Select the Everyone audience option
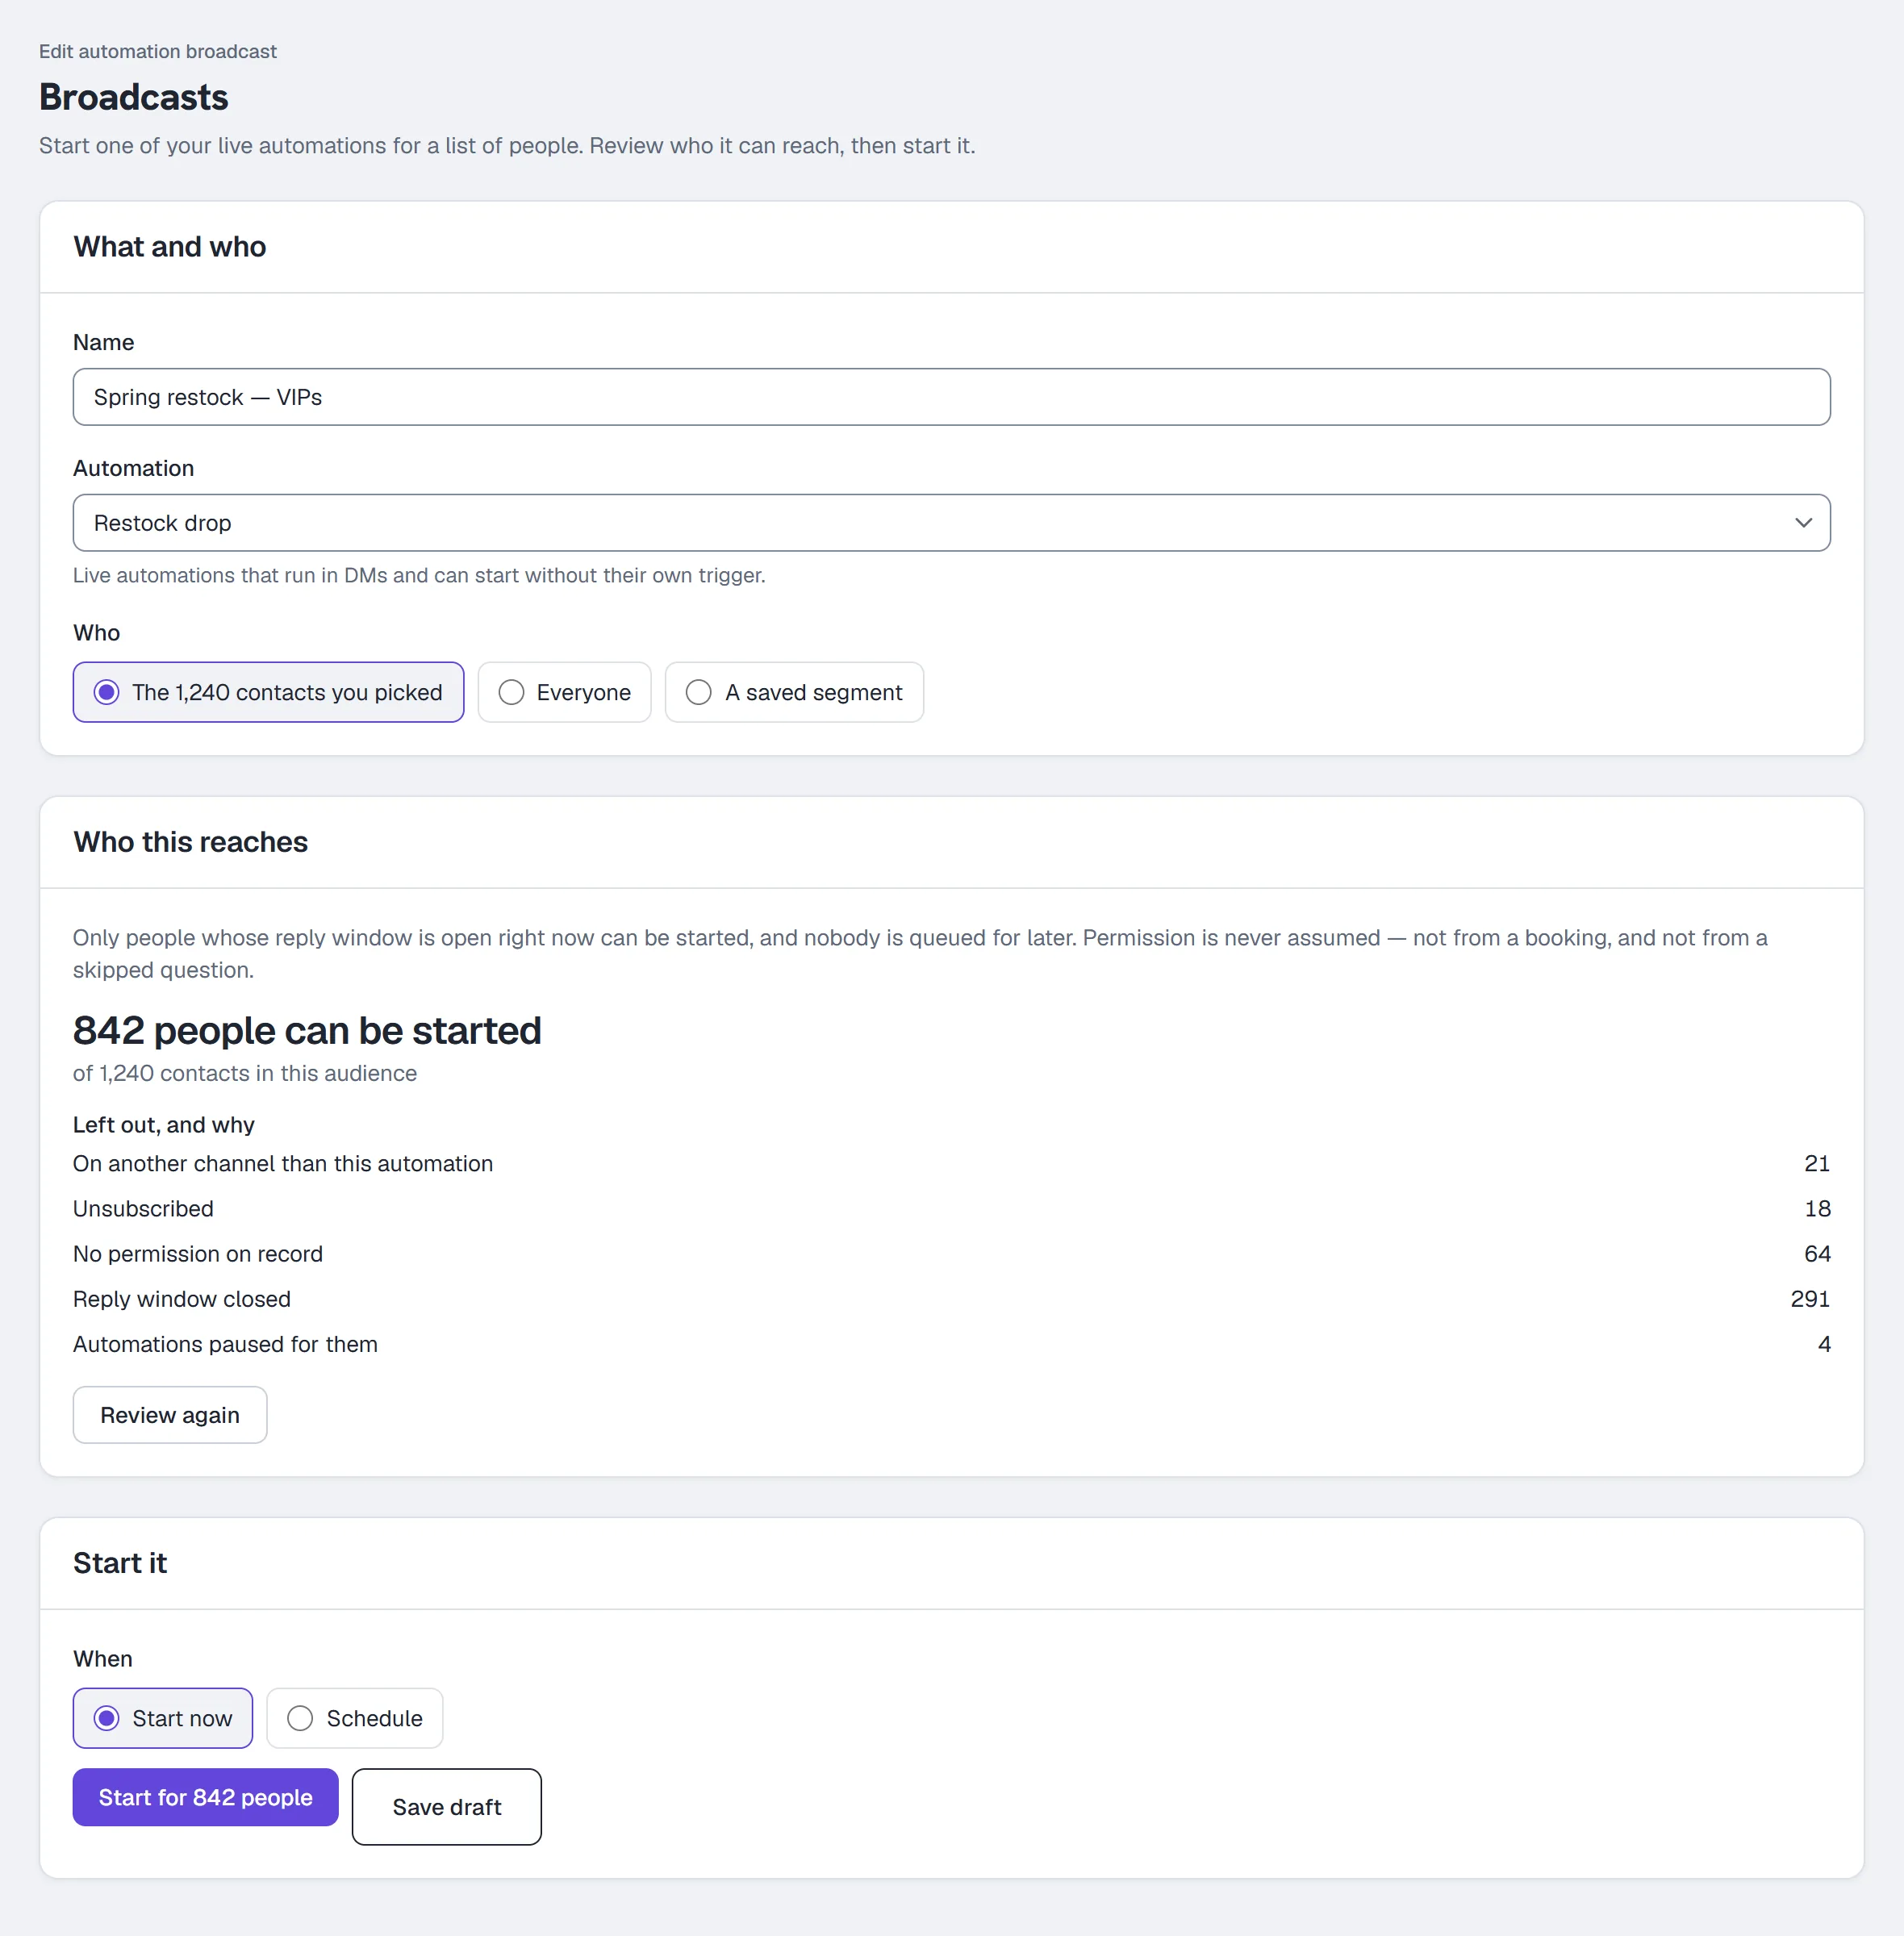Viewport: 1904px width, 1936px height. (564, 692)
